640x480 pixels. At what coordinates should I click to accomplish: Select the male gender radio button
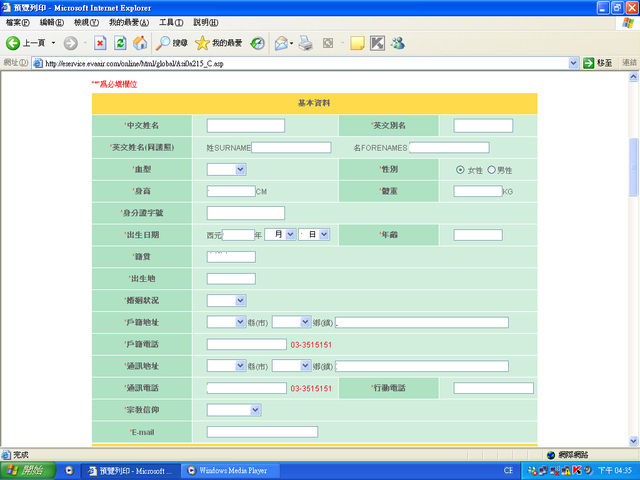(491, 170)
